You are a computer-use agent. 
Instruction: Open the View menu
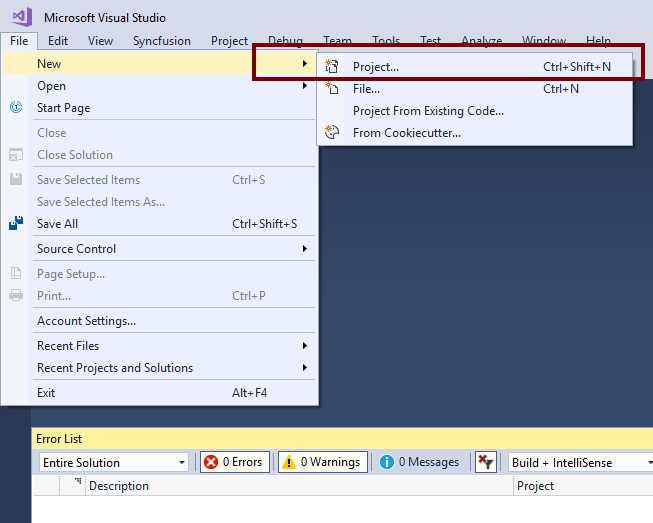pyautogui.click(x=100, y=41)
